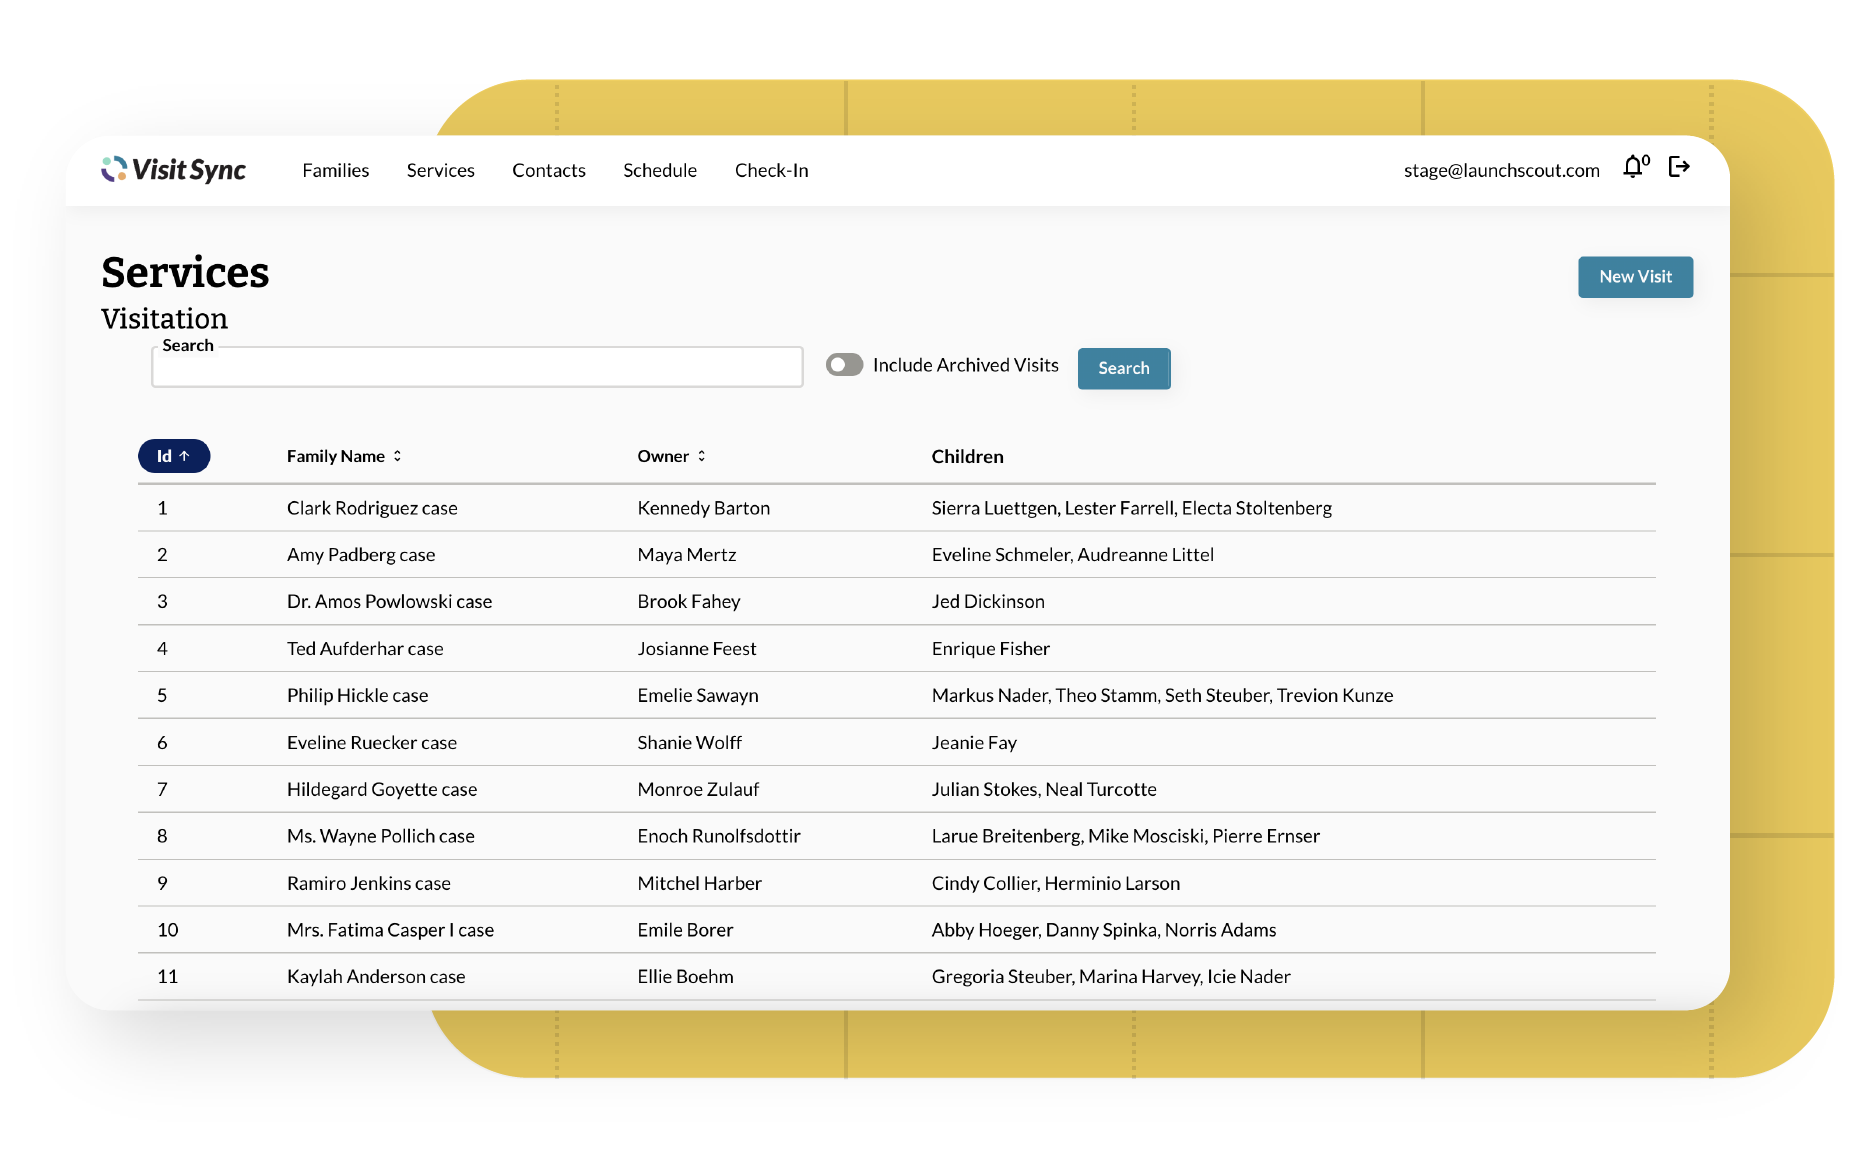
Task: Click the logout icon
Action: tap(1679, 167)
